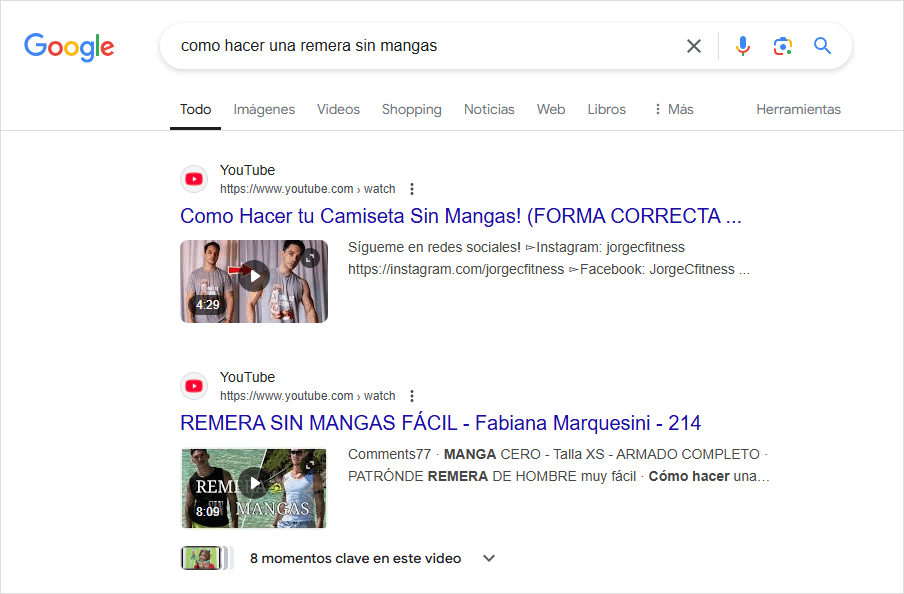Select the Shopping tab

tap(411, 109)
